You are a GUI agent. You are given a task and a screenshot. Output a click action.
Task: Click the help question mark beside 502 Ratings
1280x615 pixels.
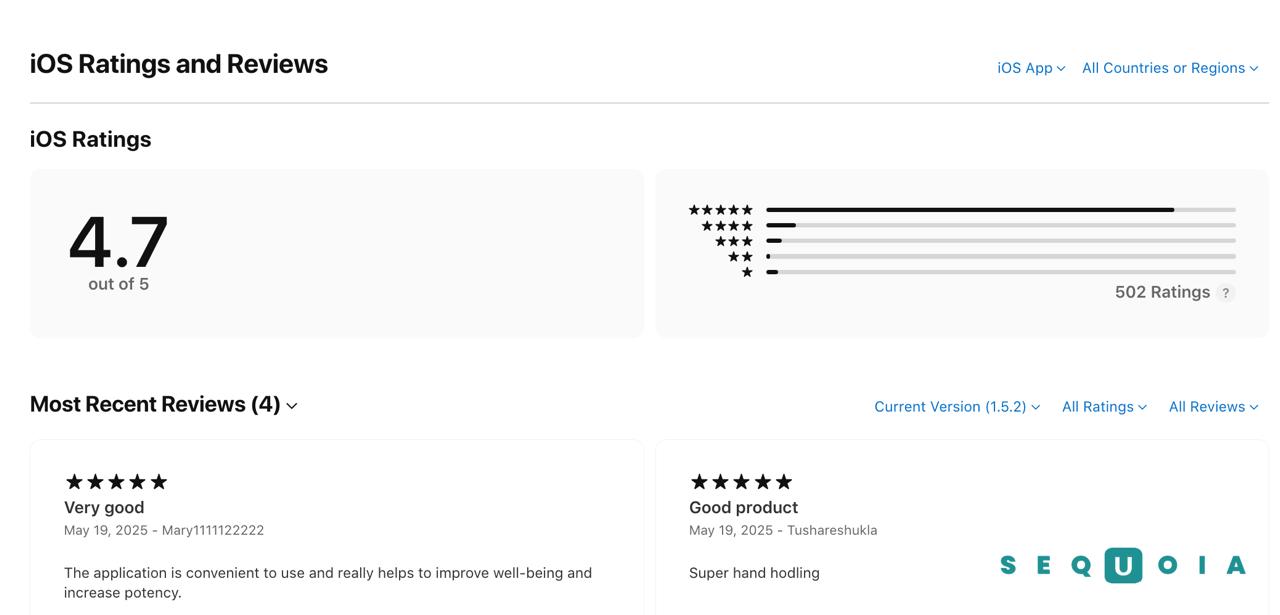(x=1226, y=293)
